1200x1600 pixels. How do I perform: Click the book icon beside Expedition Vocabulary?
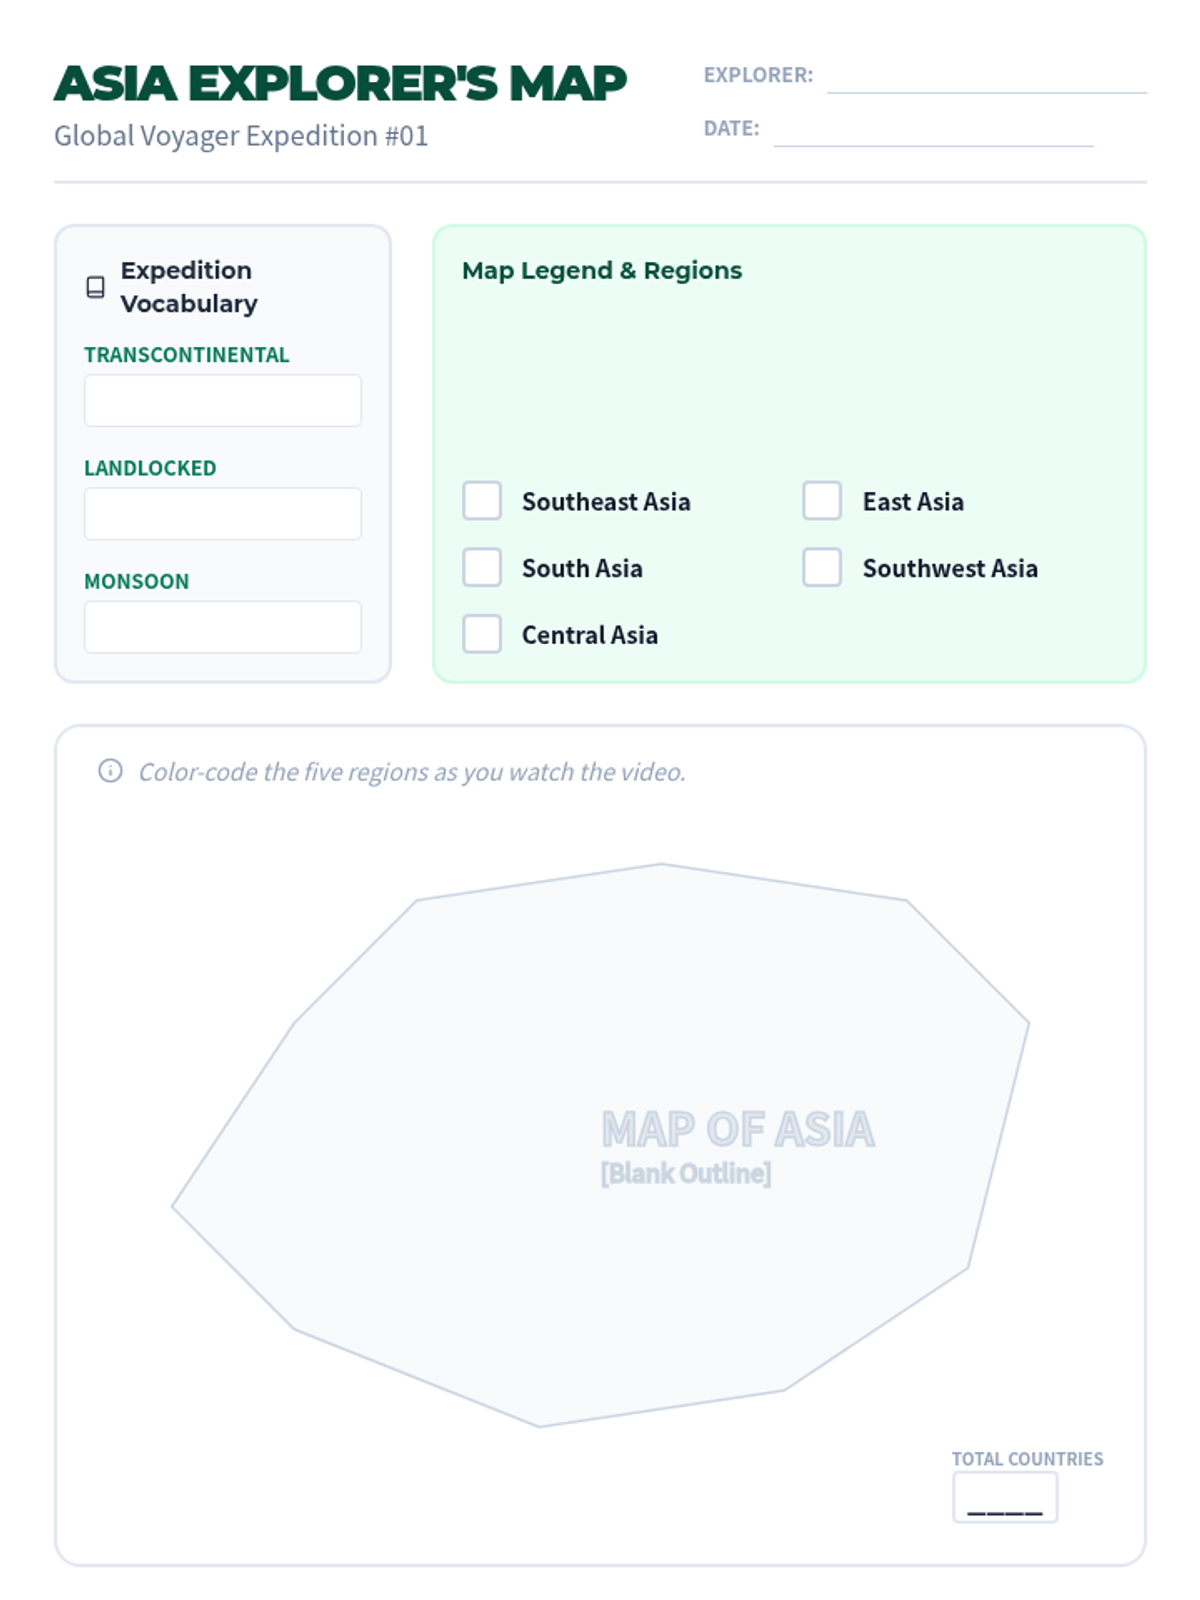(96, 287)
